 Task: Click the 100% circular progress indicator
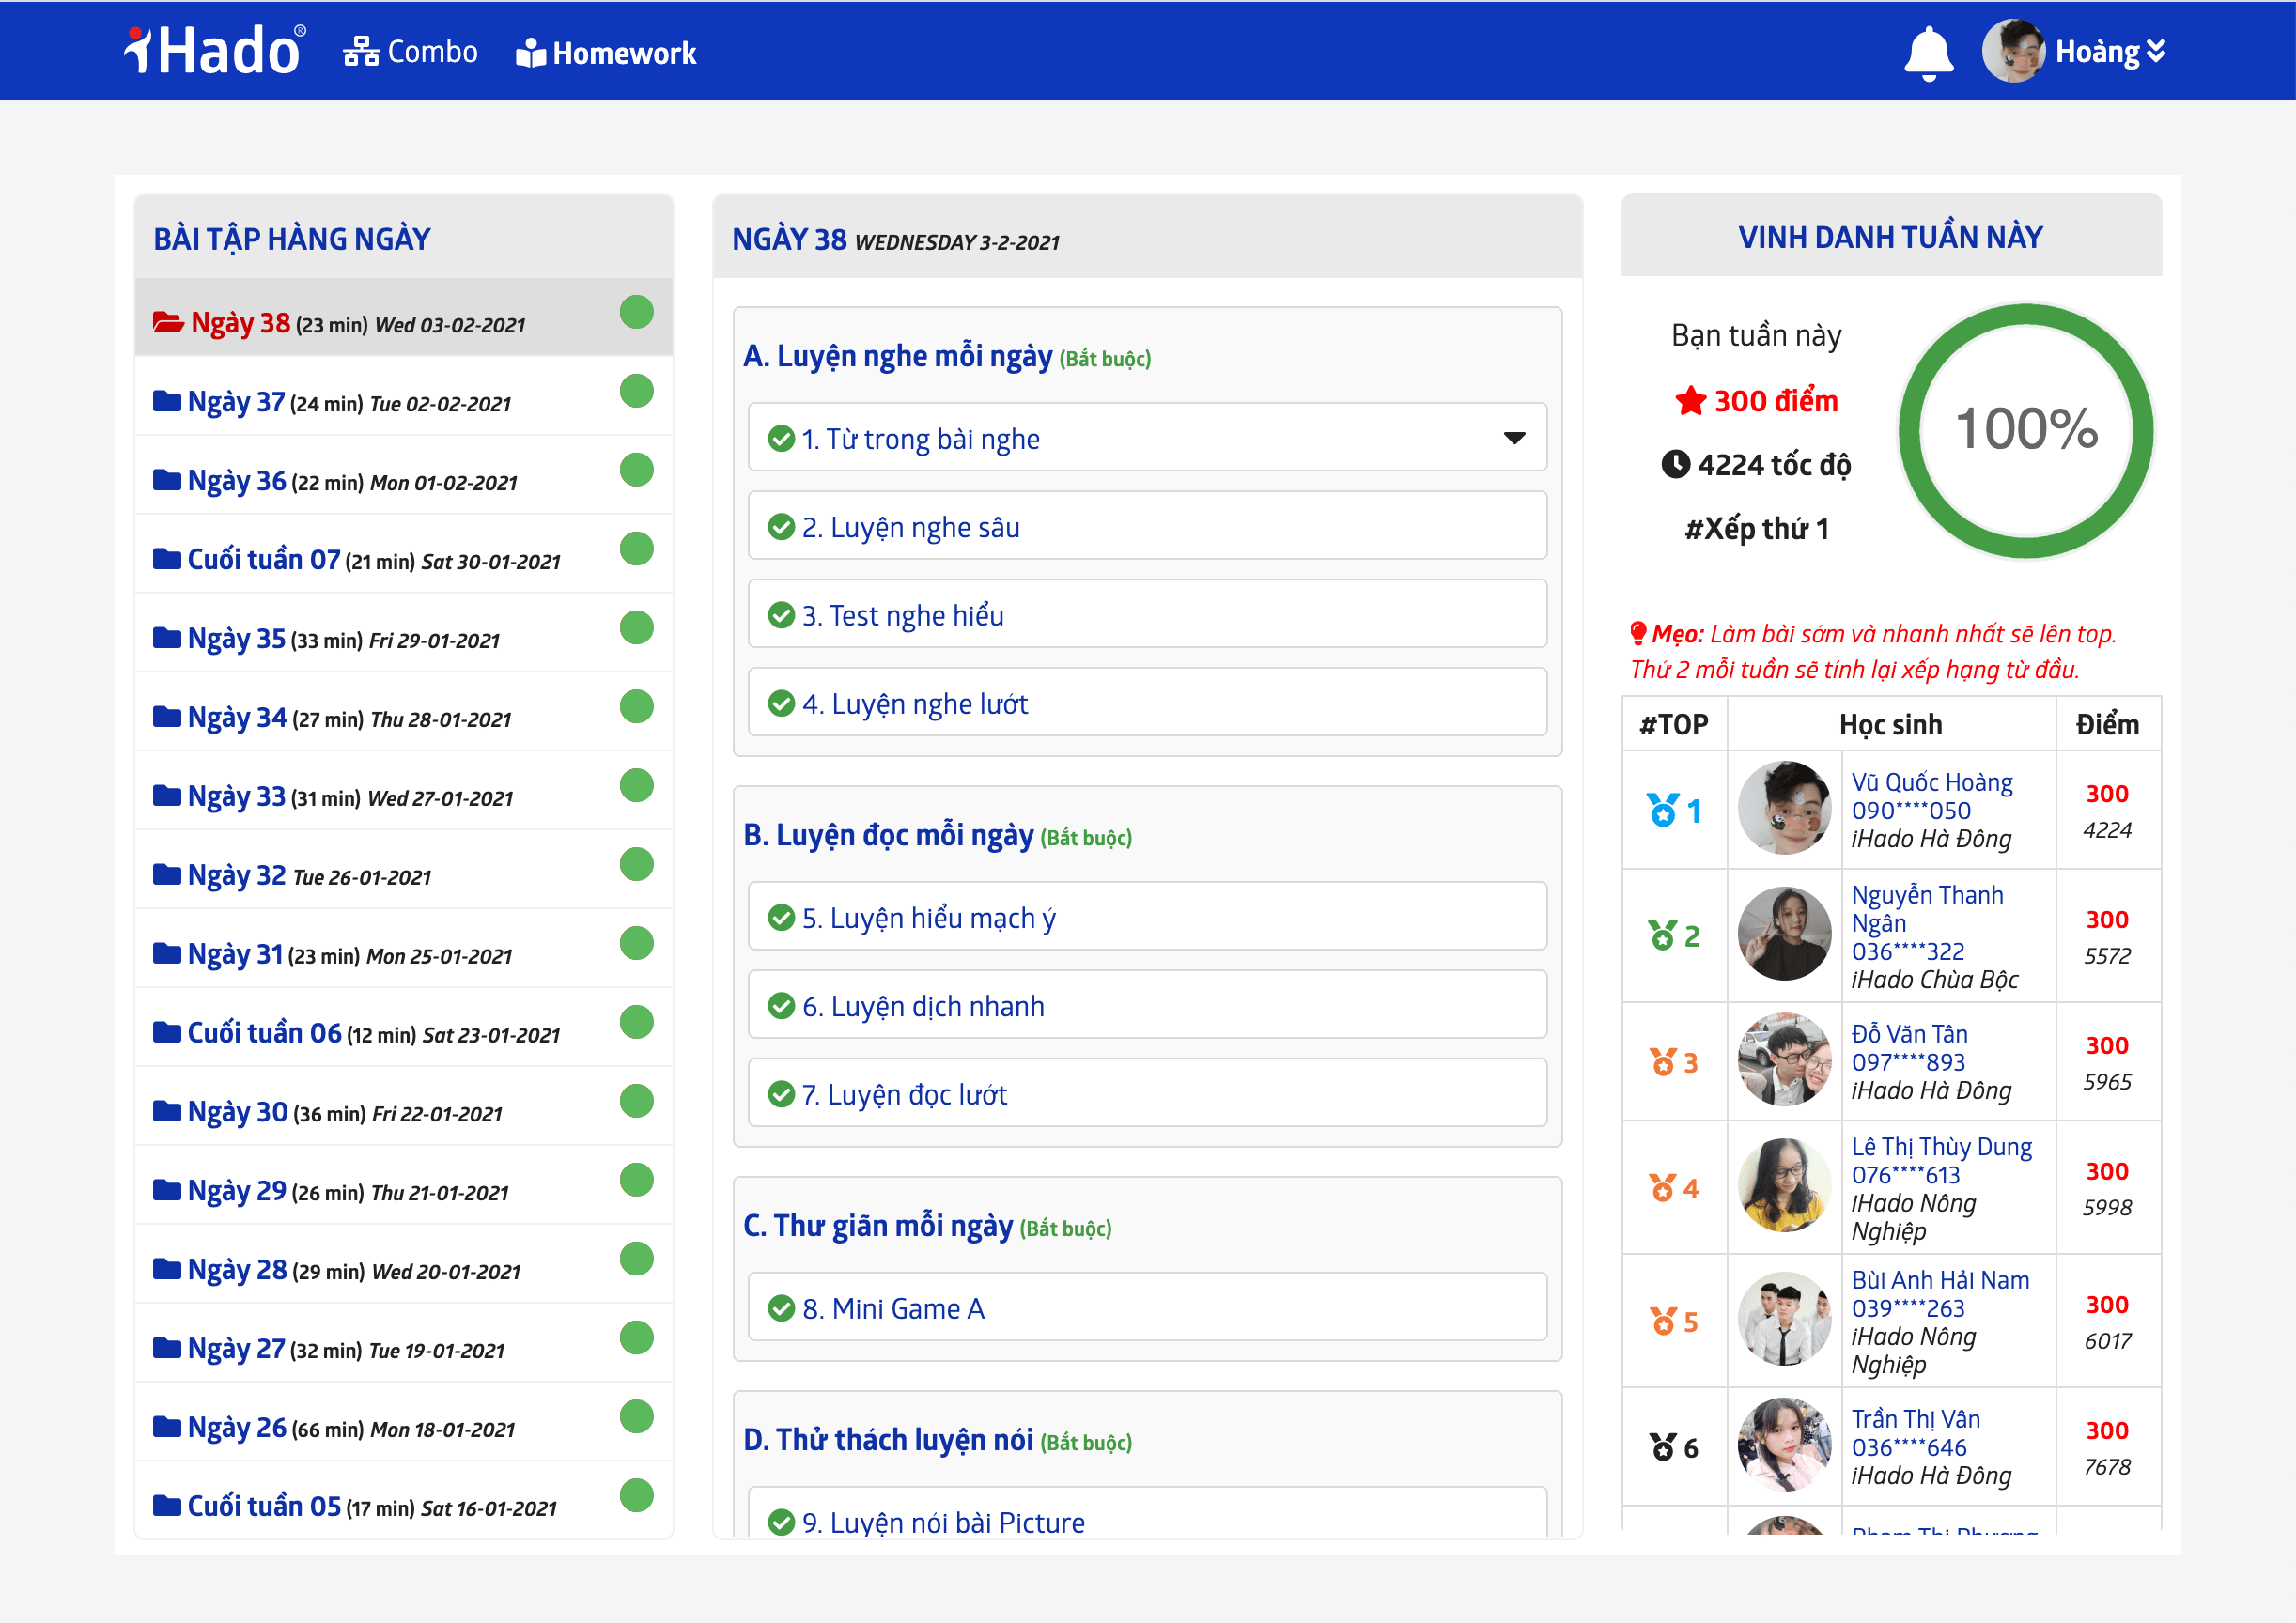tap(2025, 430)
